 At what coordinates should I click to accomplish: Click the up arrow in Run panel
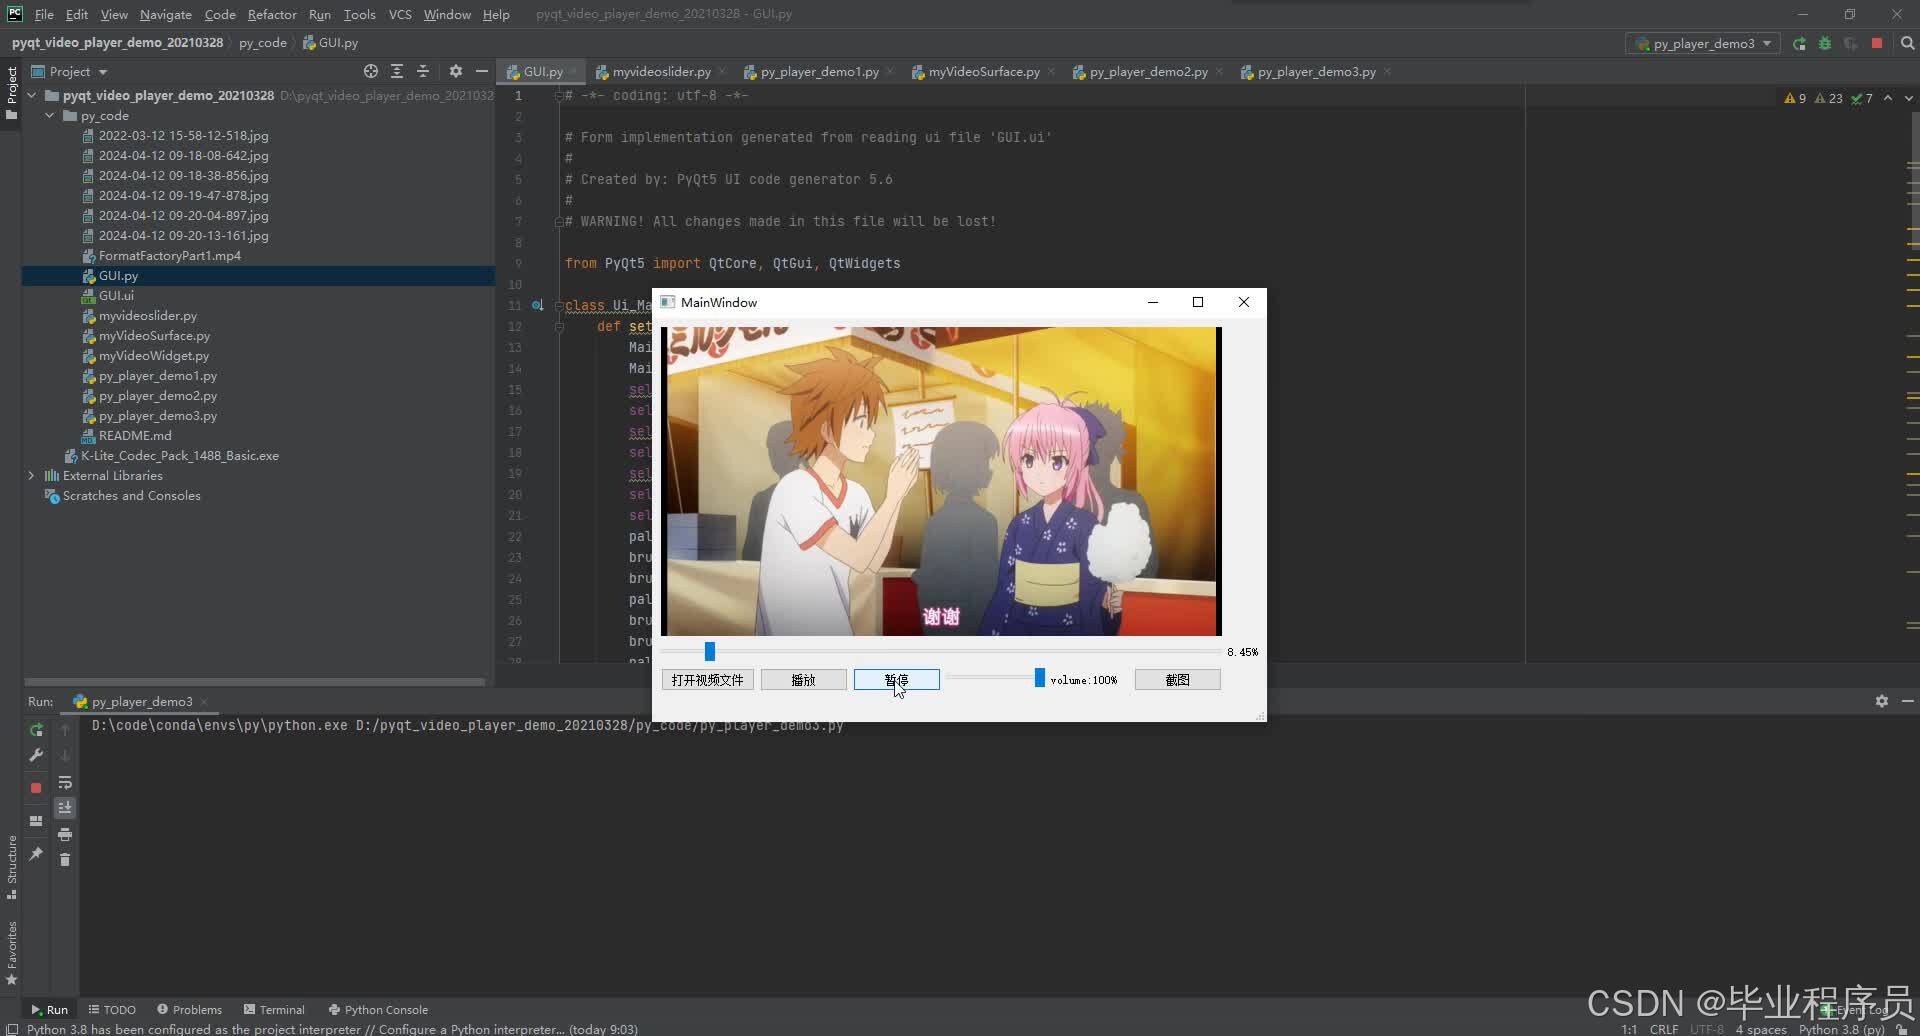65,730
